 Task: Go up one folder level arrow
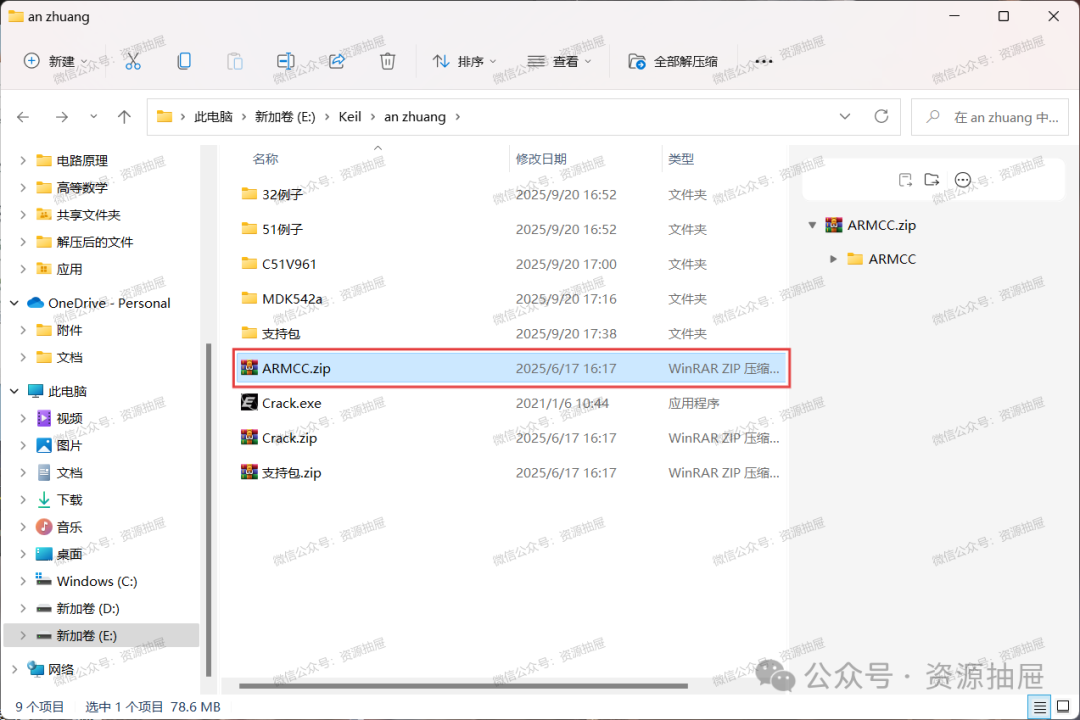coord(124,117)
